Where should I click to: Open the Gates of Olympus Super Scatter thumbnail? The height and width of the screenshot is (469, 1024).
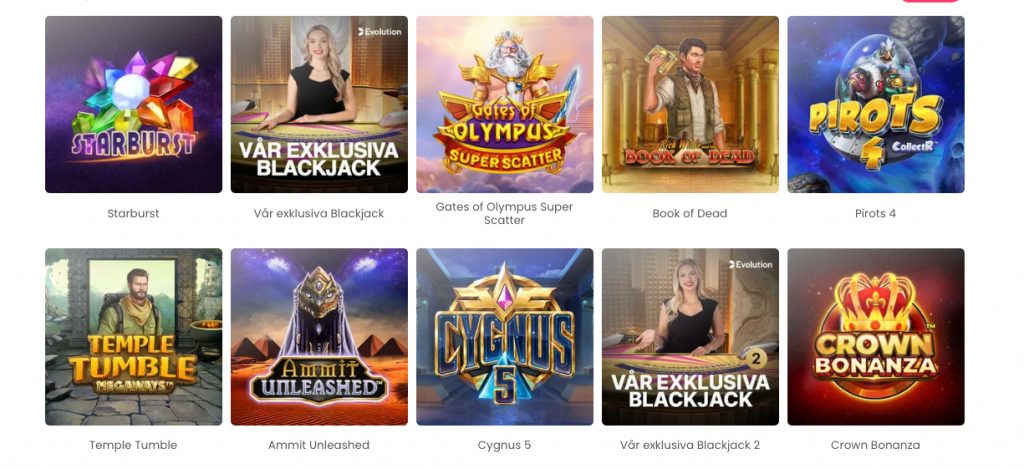pos(504,105)
